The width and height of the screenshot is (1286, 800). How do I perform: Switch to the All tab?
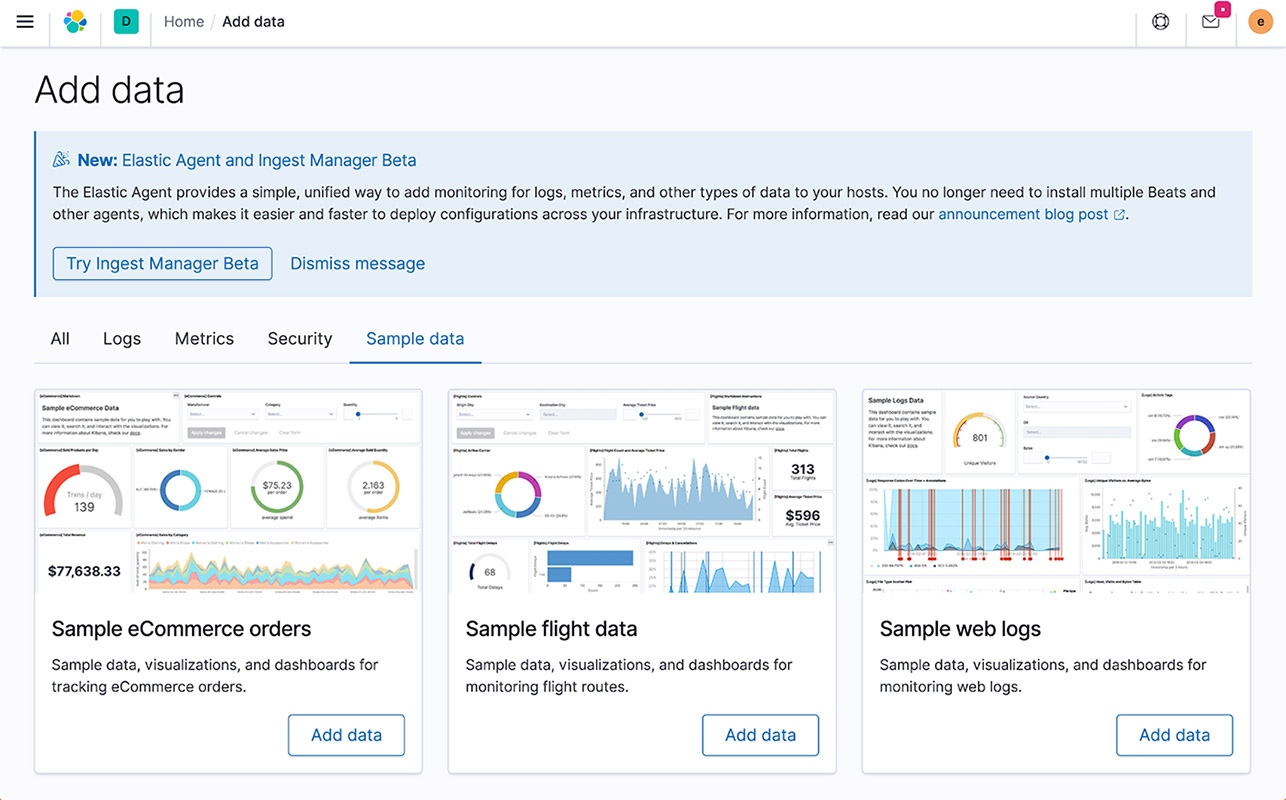(60, 339)
